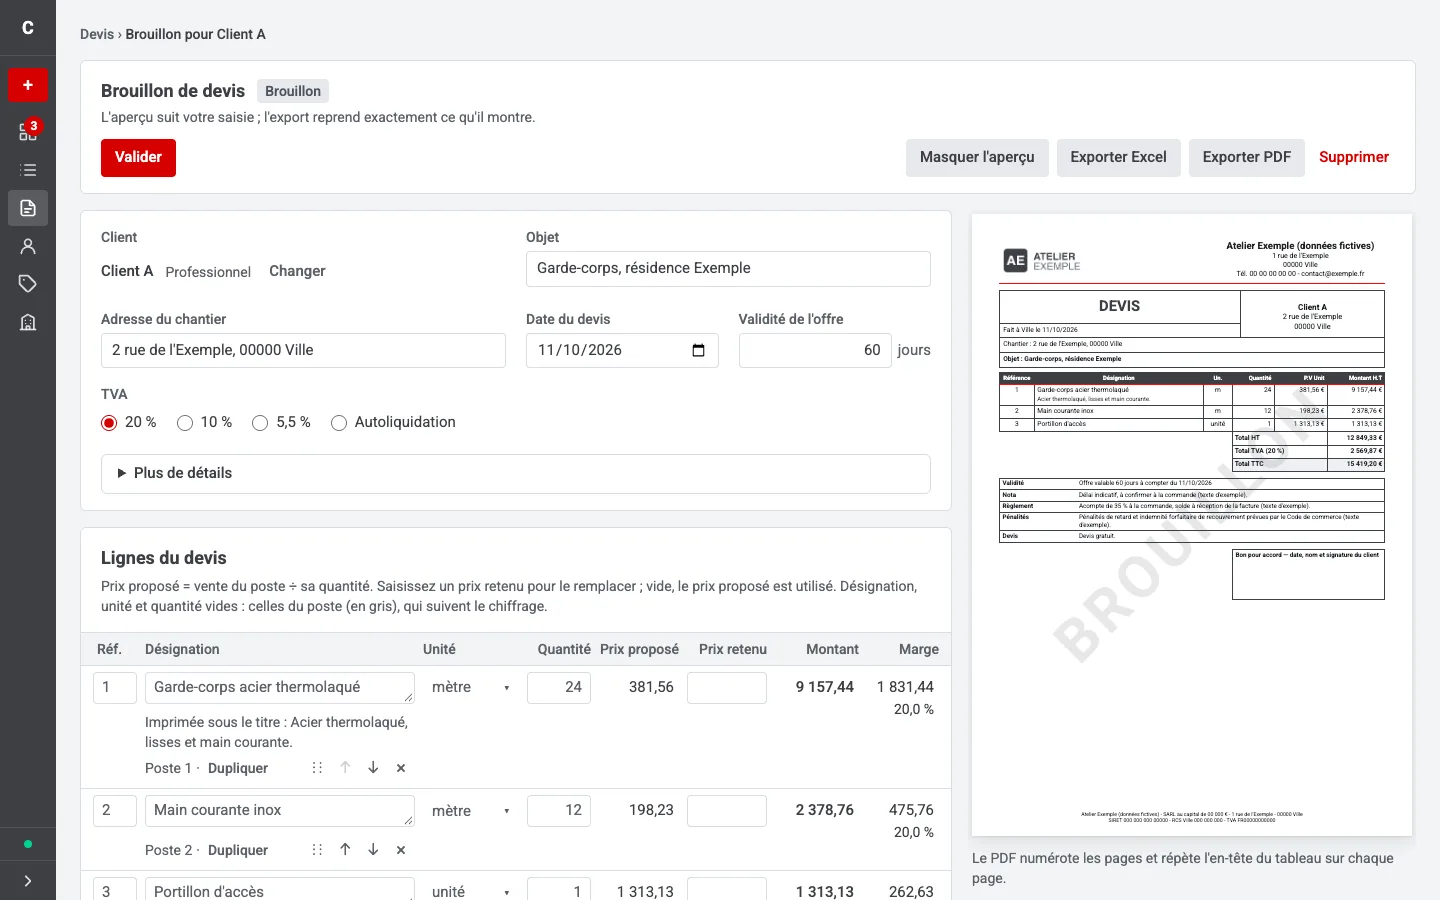Click Exporter Excel

pos(1118,158)
